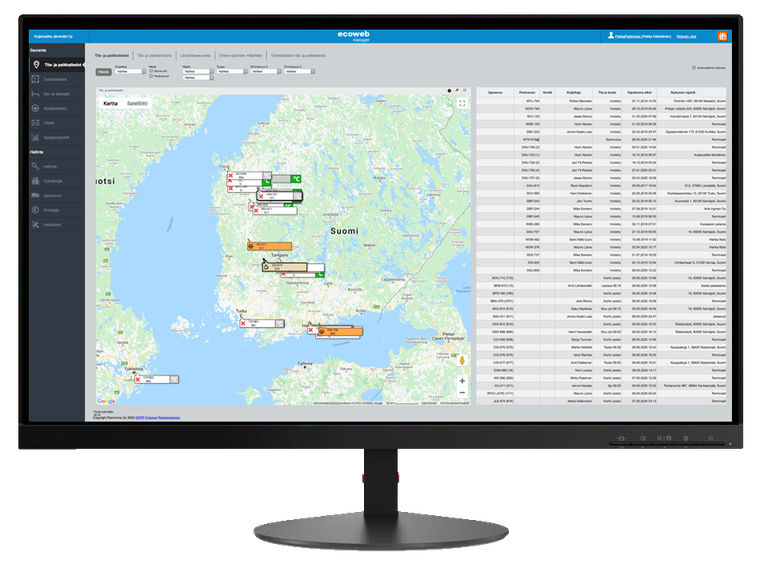The image size is (768, 576).
Task: Sort by Kuljettaja column header
Action: pos(574,93)
